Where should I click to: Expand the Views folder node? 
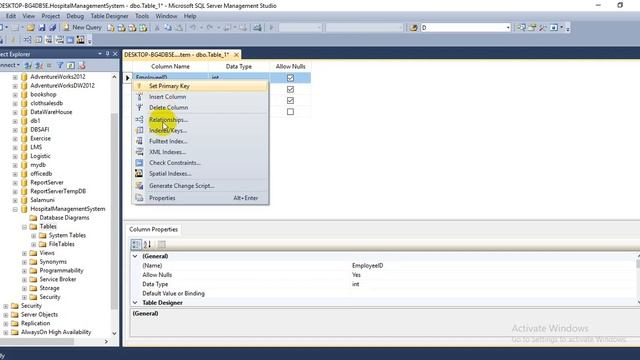[x=24, y=253]
